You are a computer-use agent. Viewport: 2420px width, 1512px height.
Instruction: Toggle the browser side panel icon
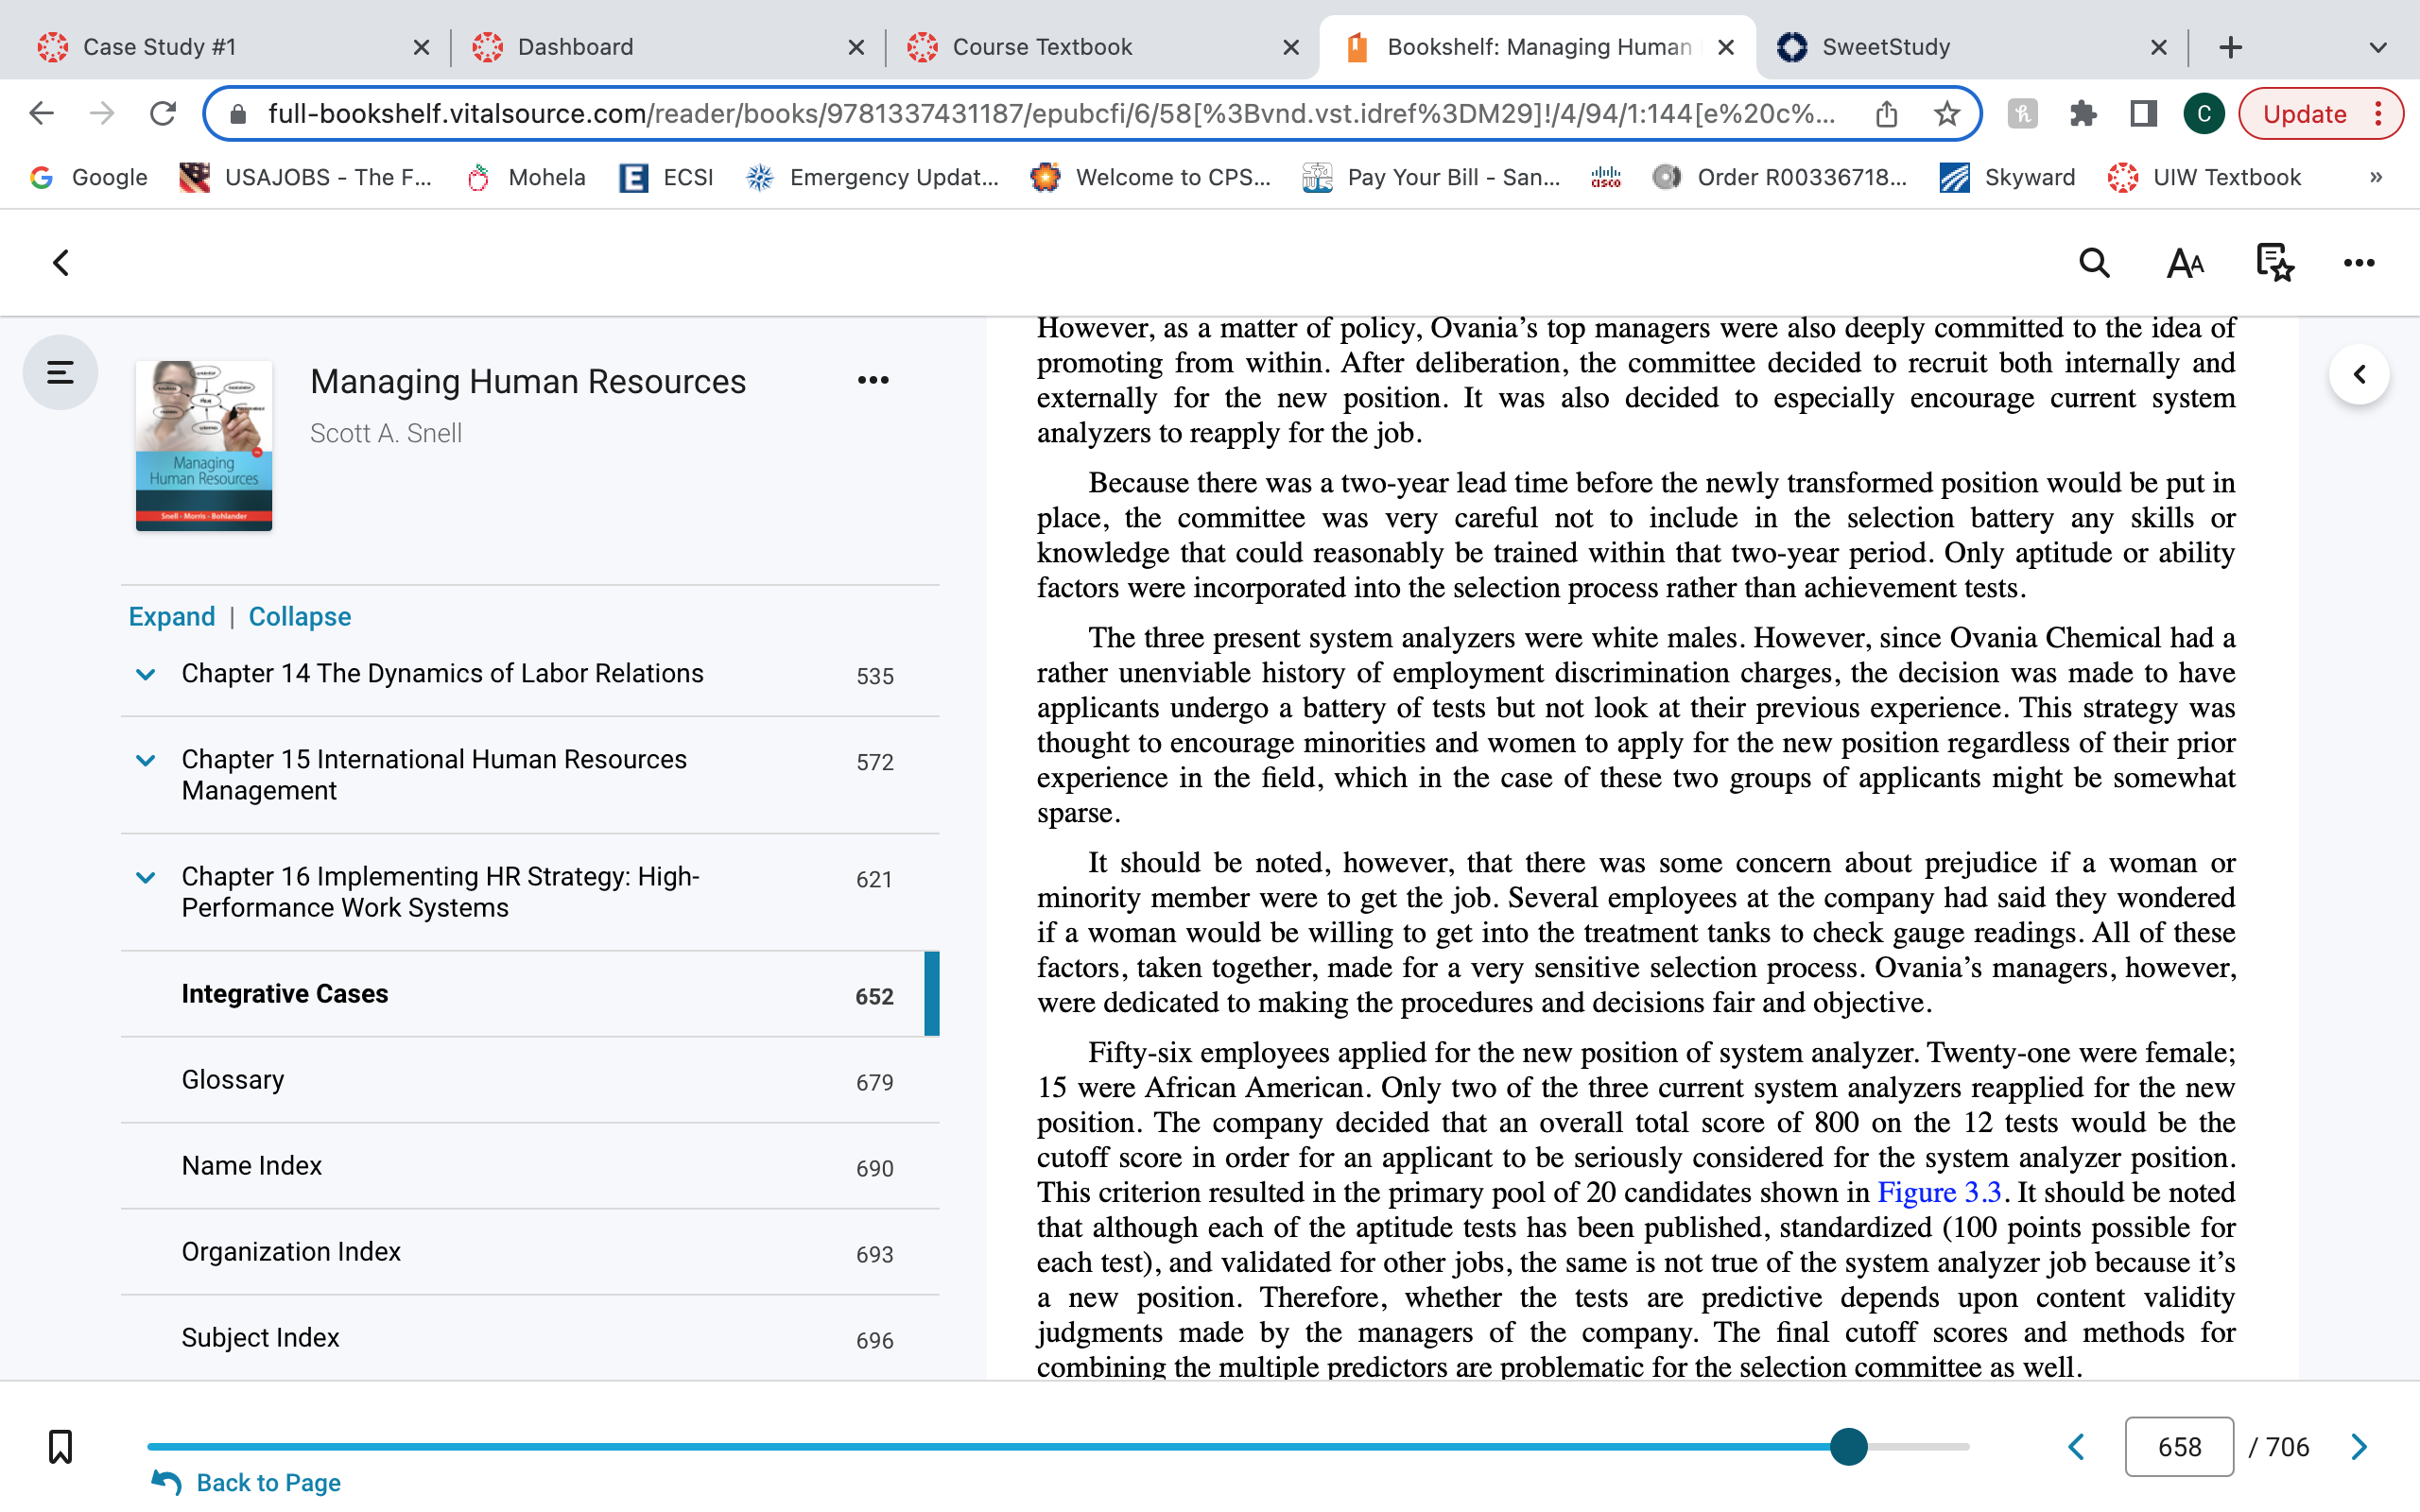coord(2143,114)
